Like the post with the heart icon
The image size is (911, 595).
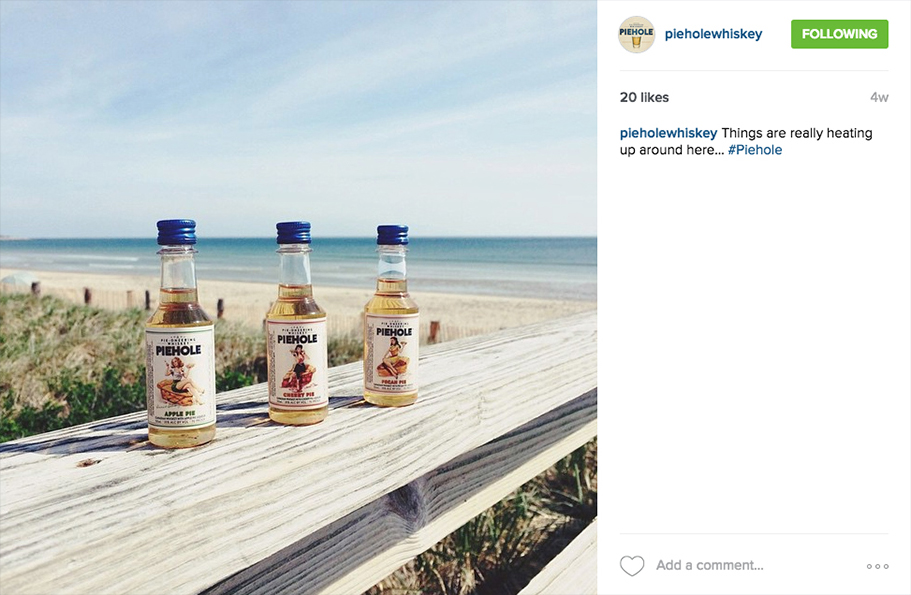point(632,565)
